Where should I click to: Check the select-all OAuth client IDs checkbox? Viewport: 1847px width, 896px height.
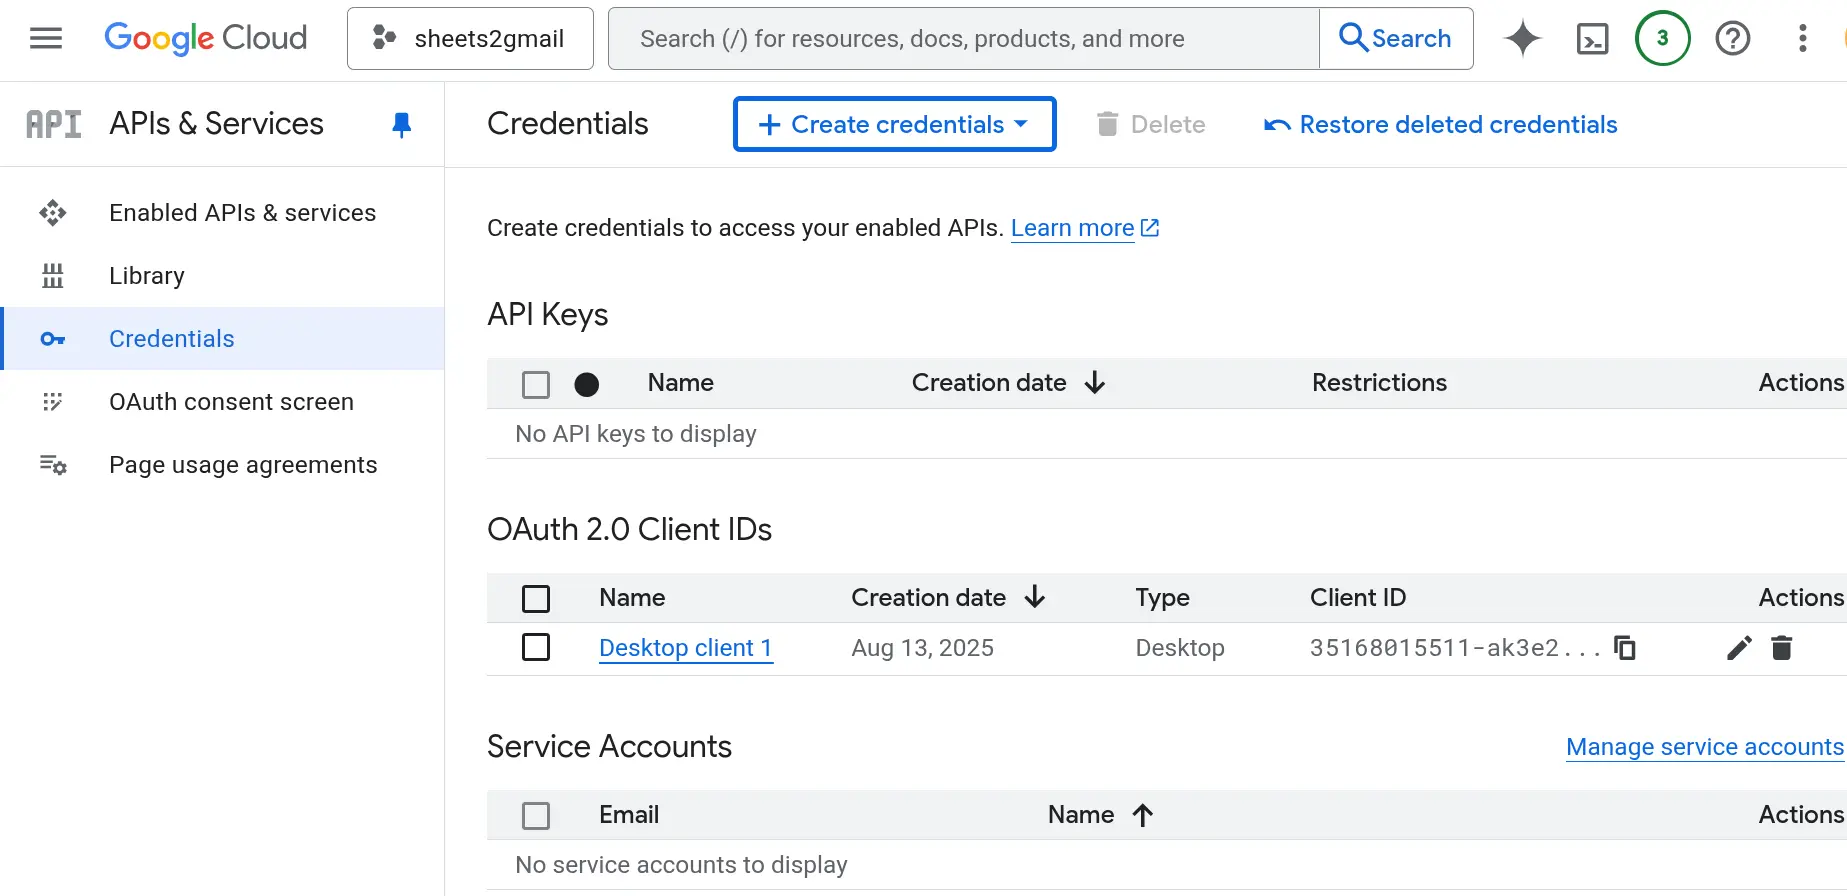(536, 598)
